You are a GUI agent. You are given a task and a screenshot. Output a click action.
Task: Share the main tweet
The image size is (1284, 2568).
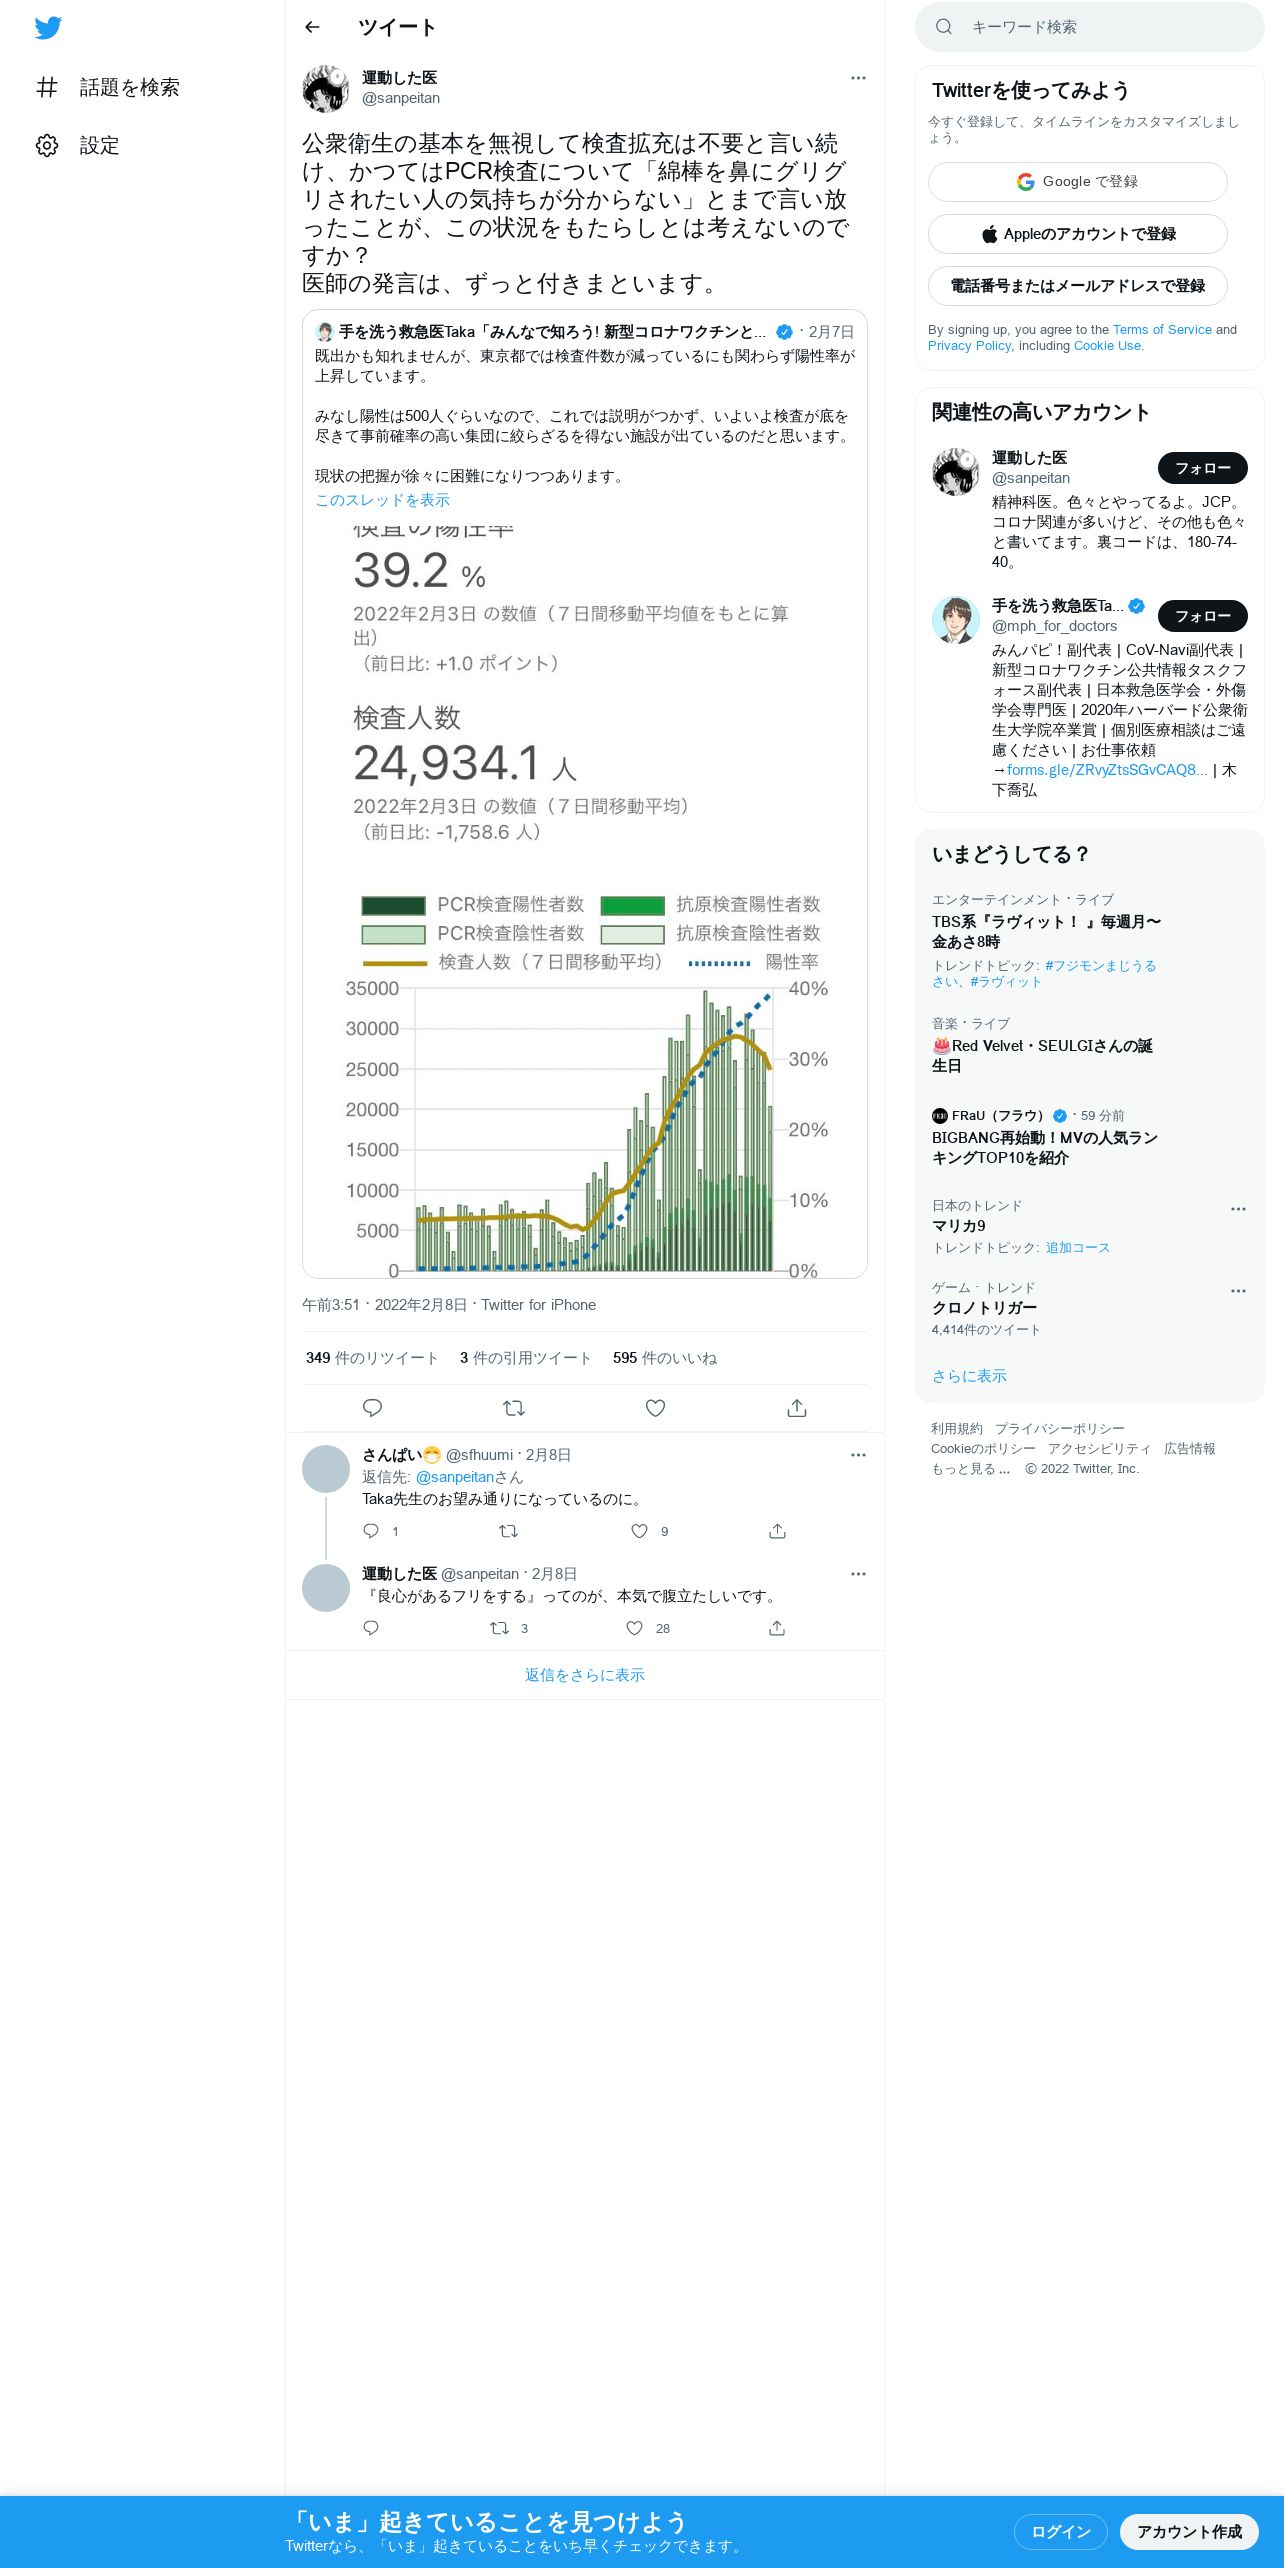797,1408
